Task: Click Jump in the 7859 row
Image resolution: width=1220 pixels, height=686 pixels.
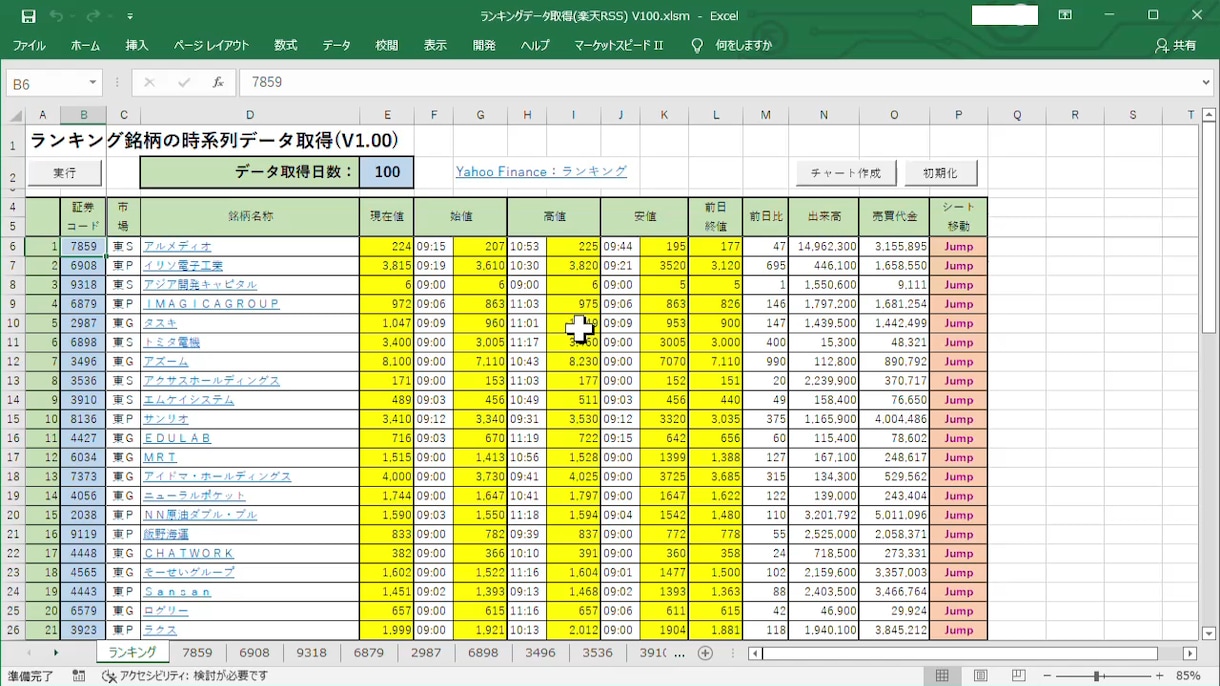Action: [958, 247]
